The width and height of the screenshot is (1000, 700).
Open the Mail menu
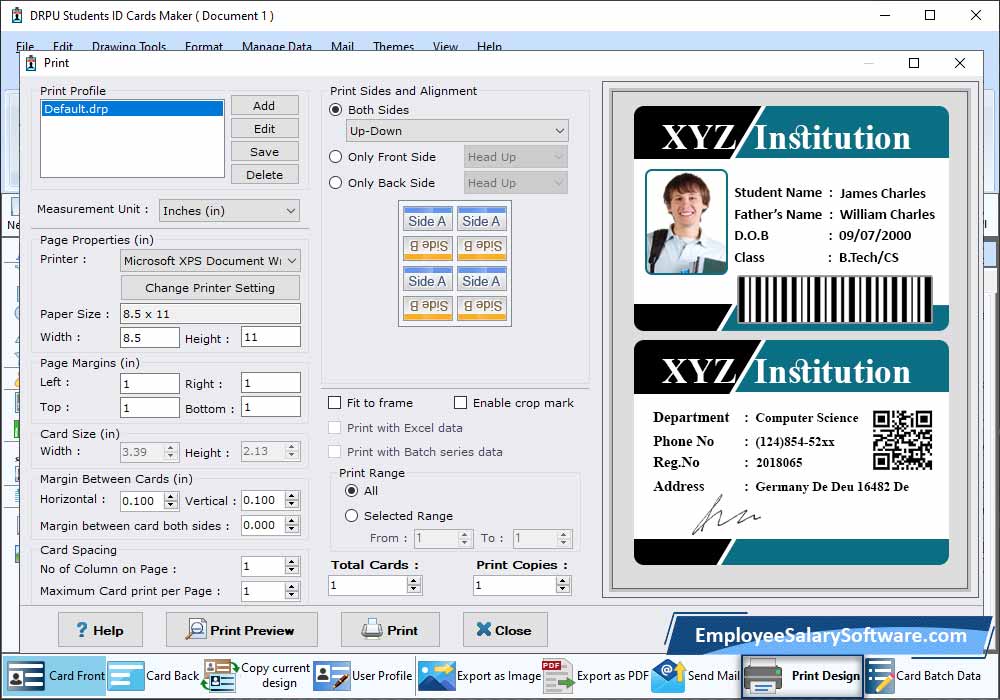pos(342,47)
